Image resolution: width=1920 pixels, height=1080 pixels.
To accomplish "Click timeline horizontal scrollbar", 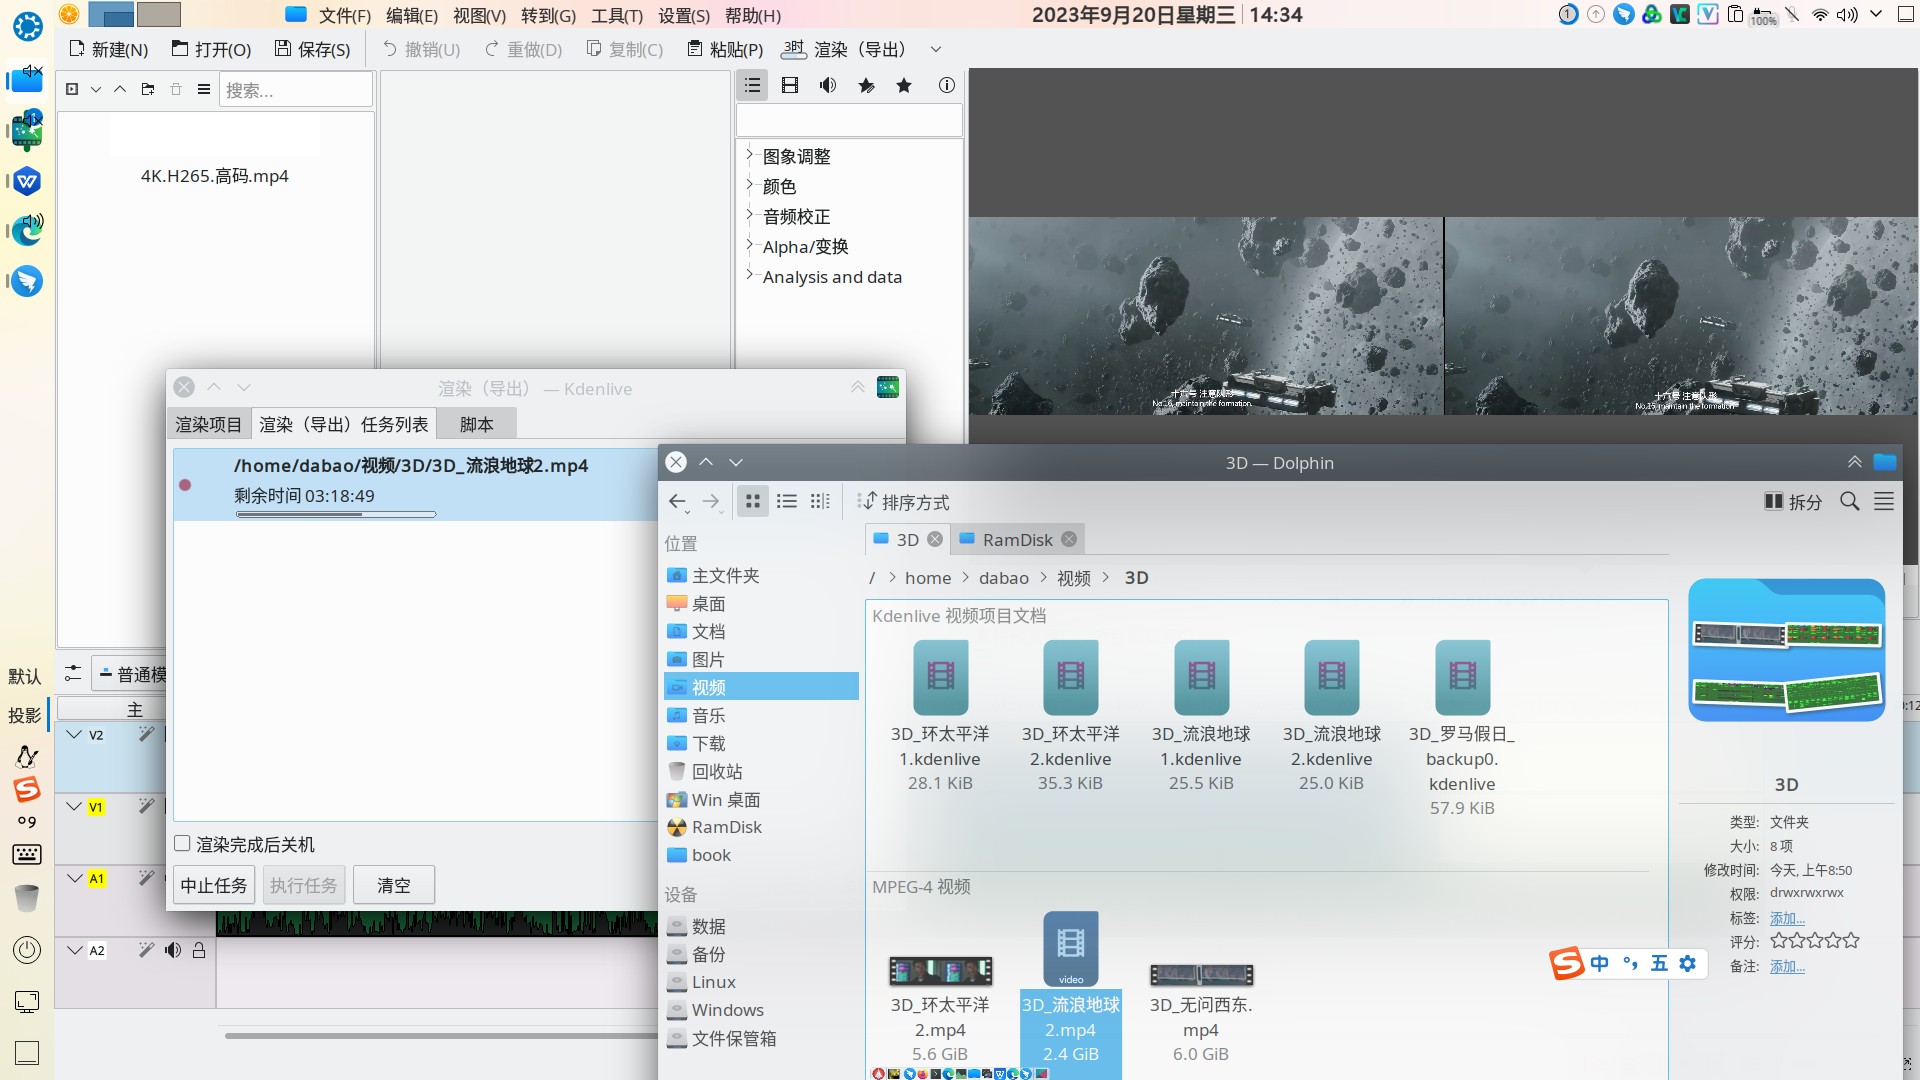I will coord(440,1035).
